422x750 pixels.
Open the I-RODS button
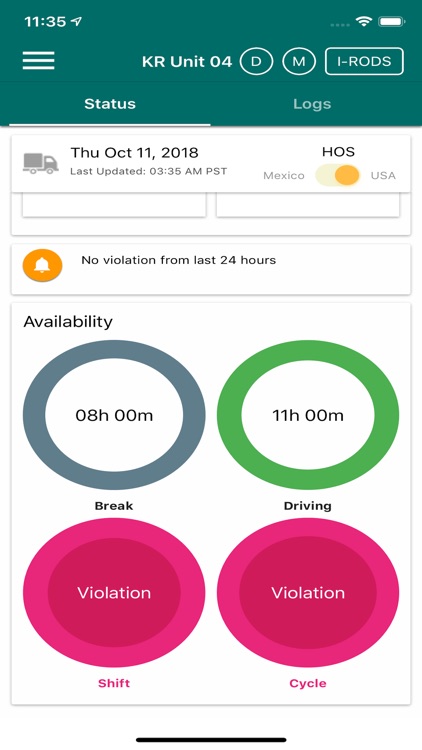click(x=364, y=62)
